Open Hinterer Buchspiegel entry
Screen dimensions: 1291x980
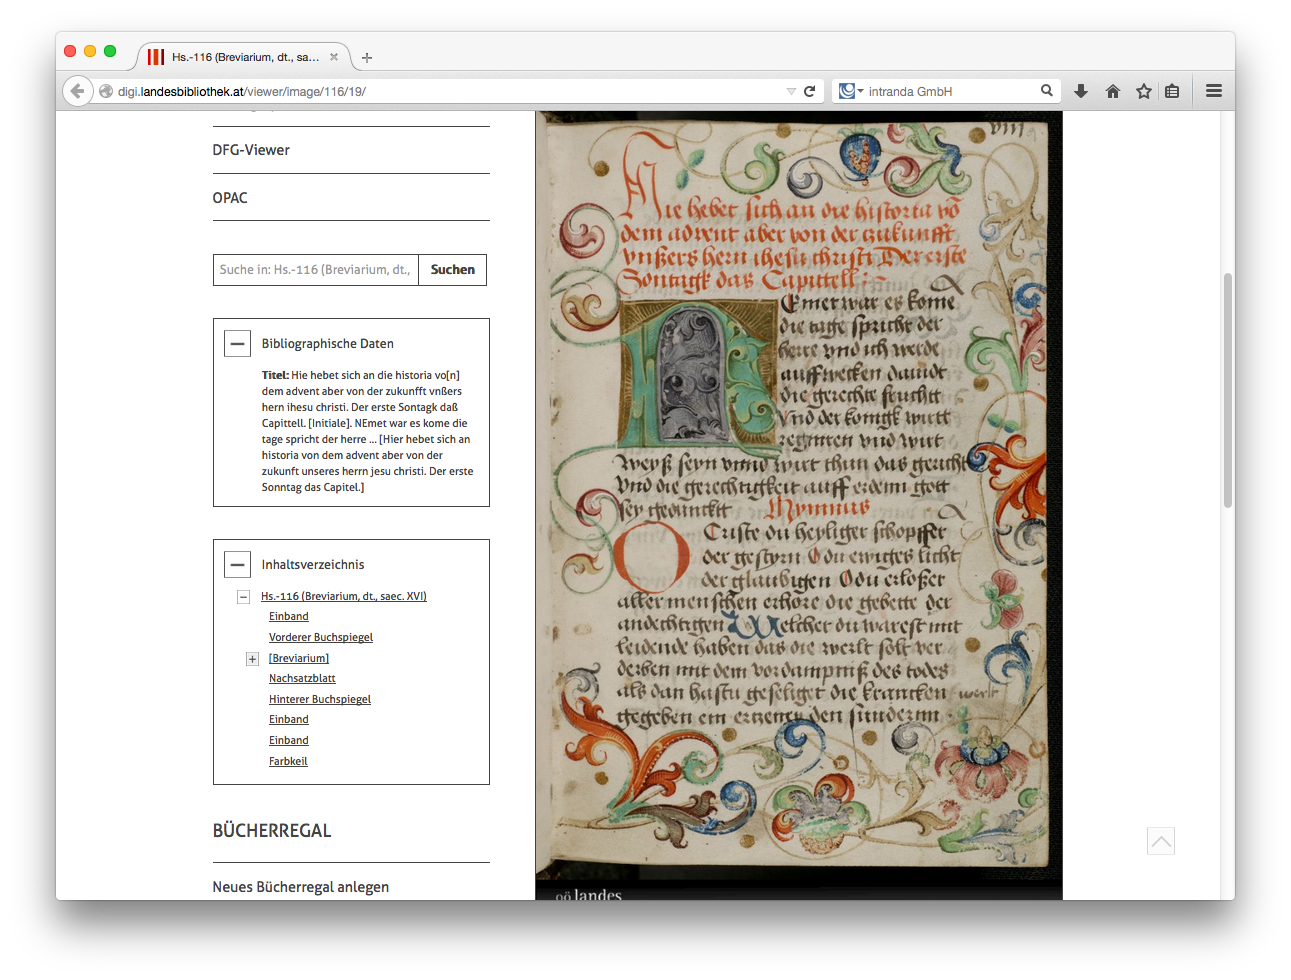coord(320,699)
